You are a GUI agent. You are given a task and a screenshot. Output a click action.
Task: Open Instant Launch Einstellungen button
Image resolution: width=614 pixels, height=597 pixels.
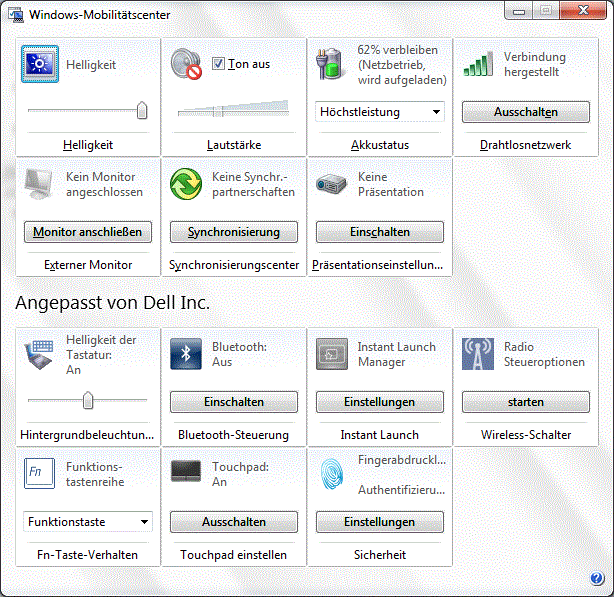click(380, 402)
